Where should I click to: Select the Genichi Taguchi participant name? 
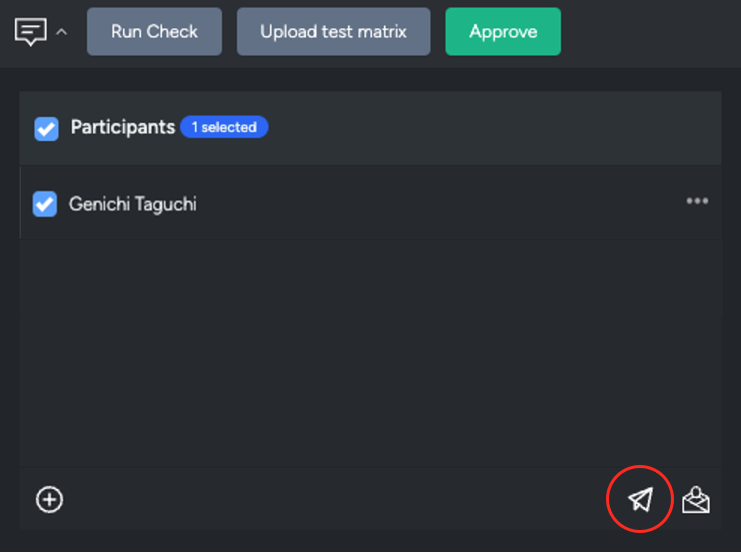coord(133,204)
